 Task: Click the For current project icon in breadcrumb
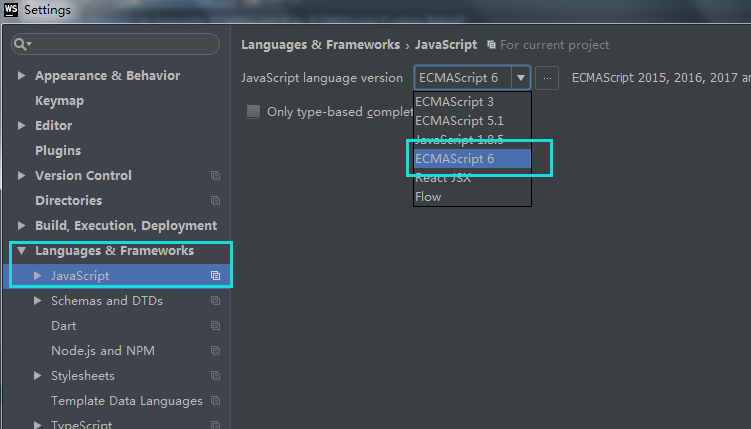(491, 45)
